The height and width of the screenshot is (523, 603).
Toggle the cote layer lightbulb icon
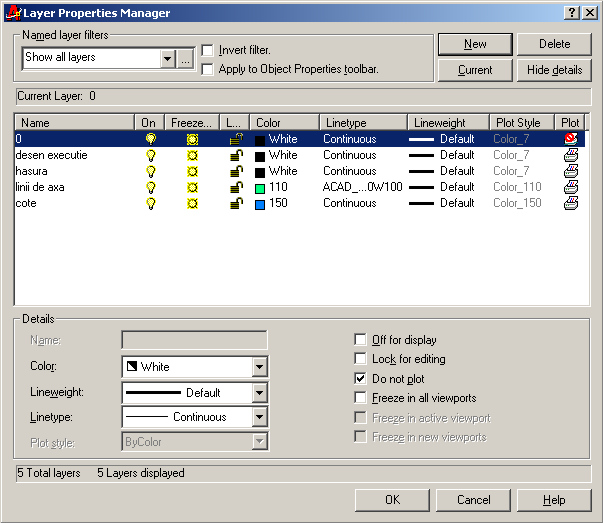151,203
